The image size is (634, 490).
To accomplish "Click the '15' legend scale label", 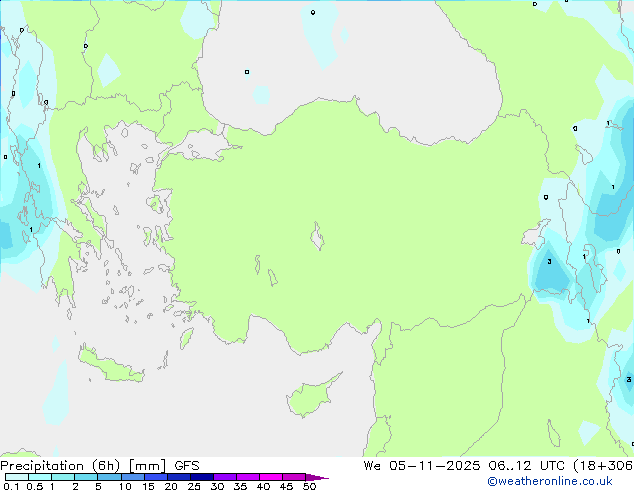I will click(148, 486).
